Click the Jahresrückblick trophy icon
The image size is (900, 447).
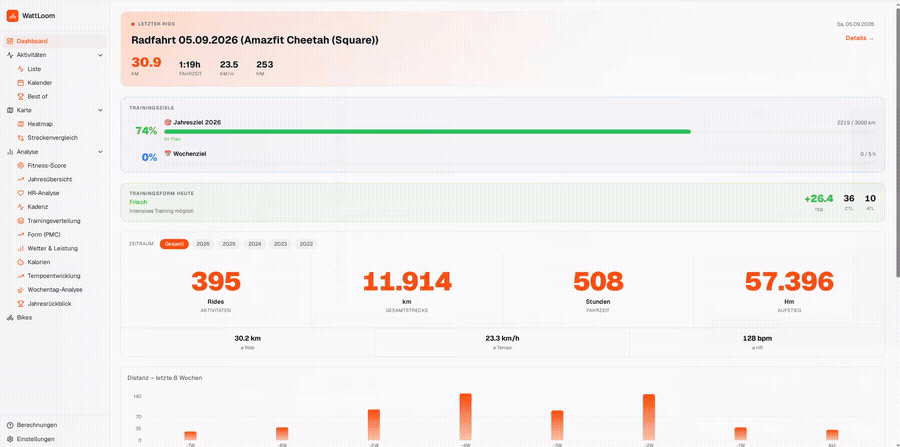click(x=21, y=304)
